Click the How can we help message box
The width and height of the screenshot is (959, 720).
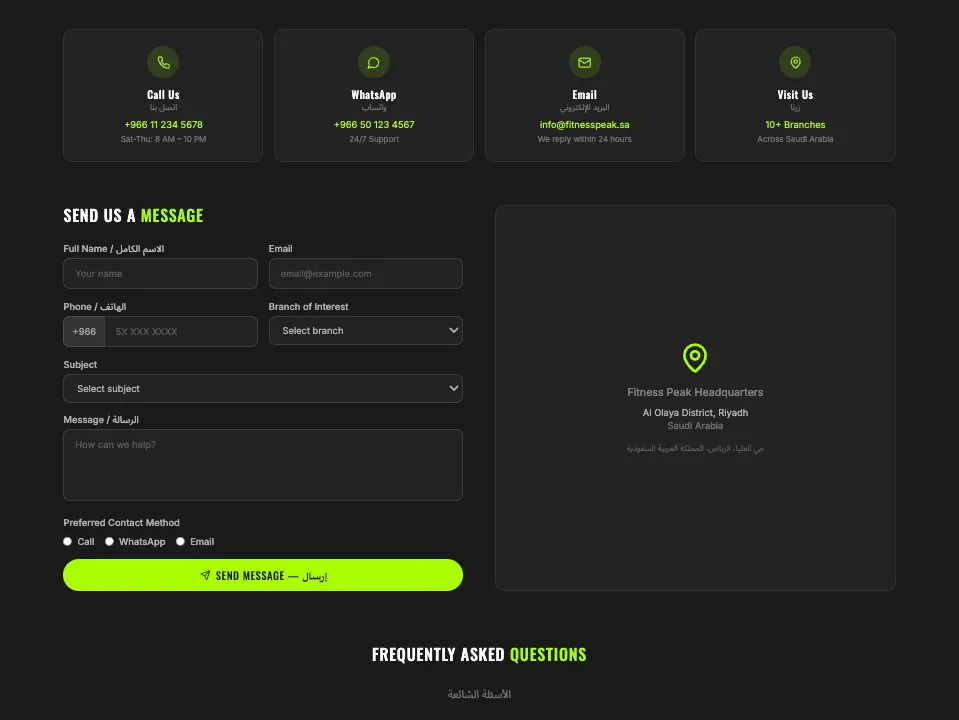(x=263, y=465)
